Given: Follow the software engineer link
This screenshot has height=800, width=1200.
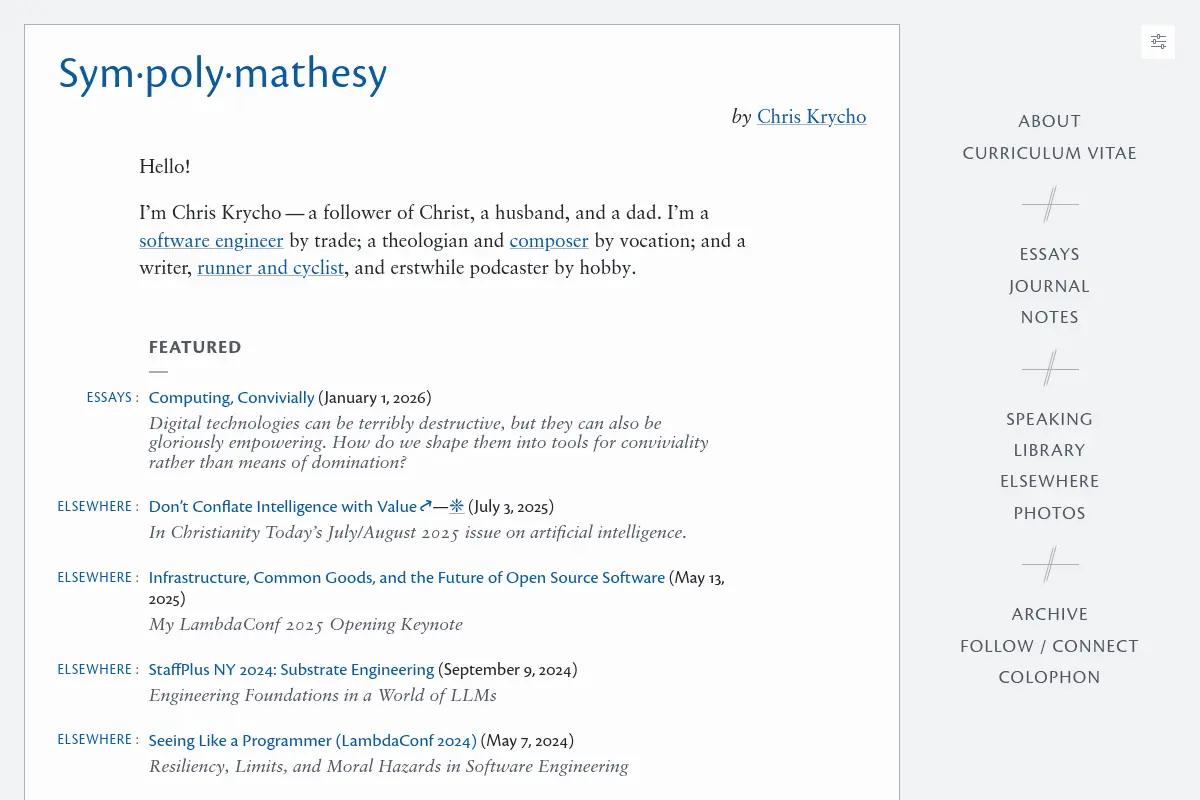Looking at the screenshot, I should 211,240.
